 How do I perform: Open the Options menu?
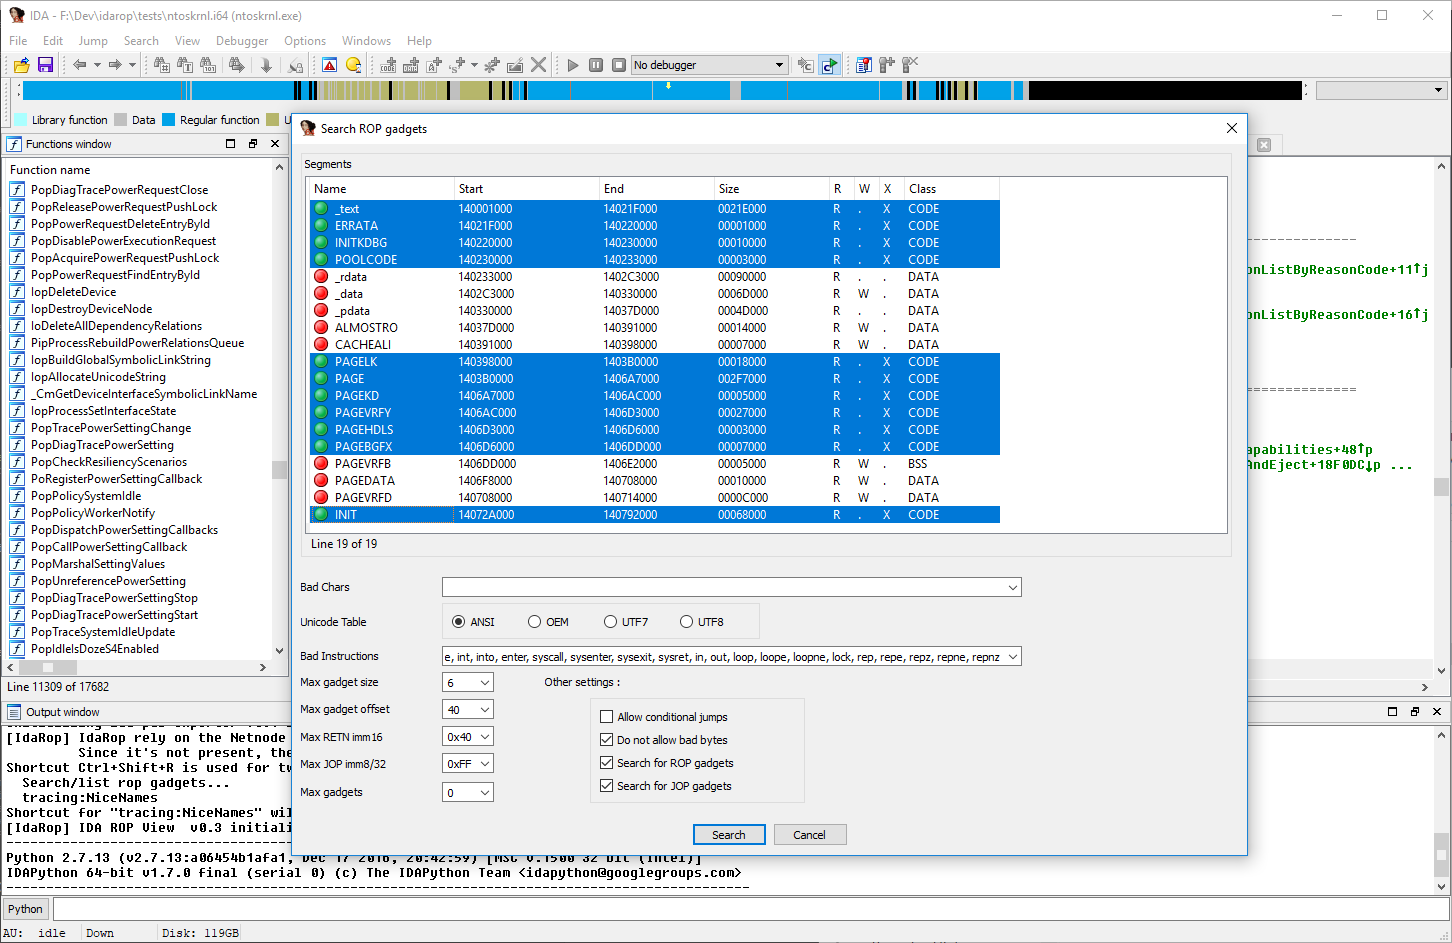click(305, 41)
